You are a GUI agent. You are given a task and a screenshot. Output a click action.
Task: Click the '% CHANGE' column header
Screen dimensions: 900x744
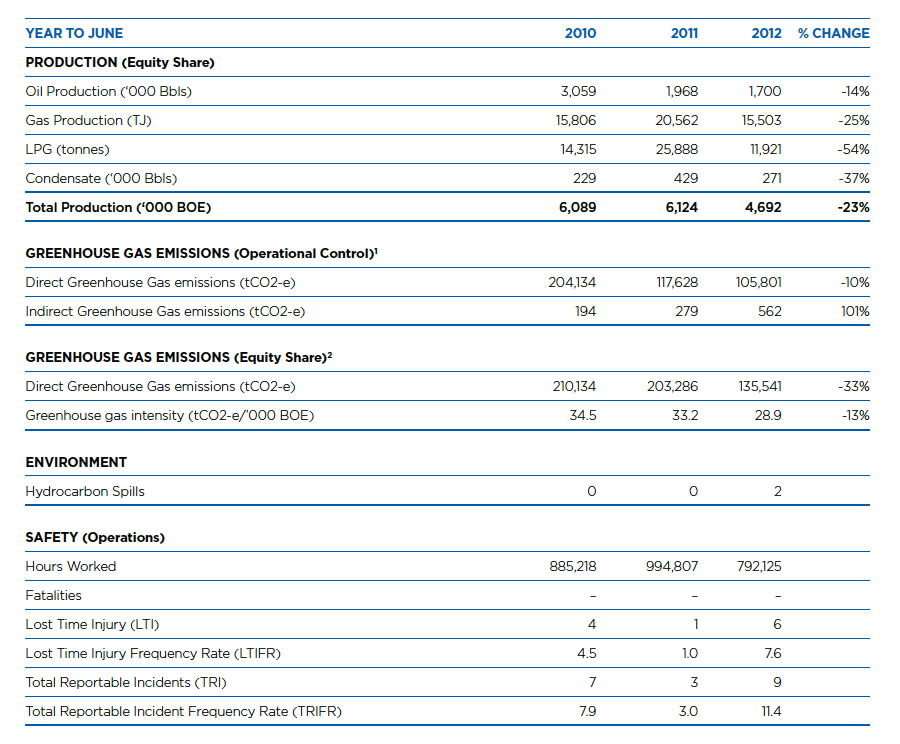click(x=833, y=33)
